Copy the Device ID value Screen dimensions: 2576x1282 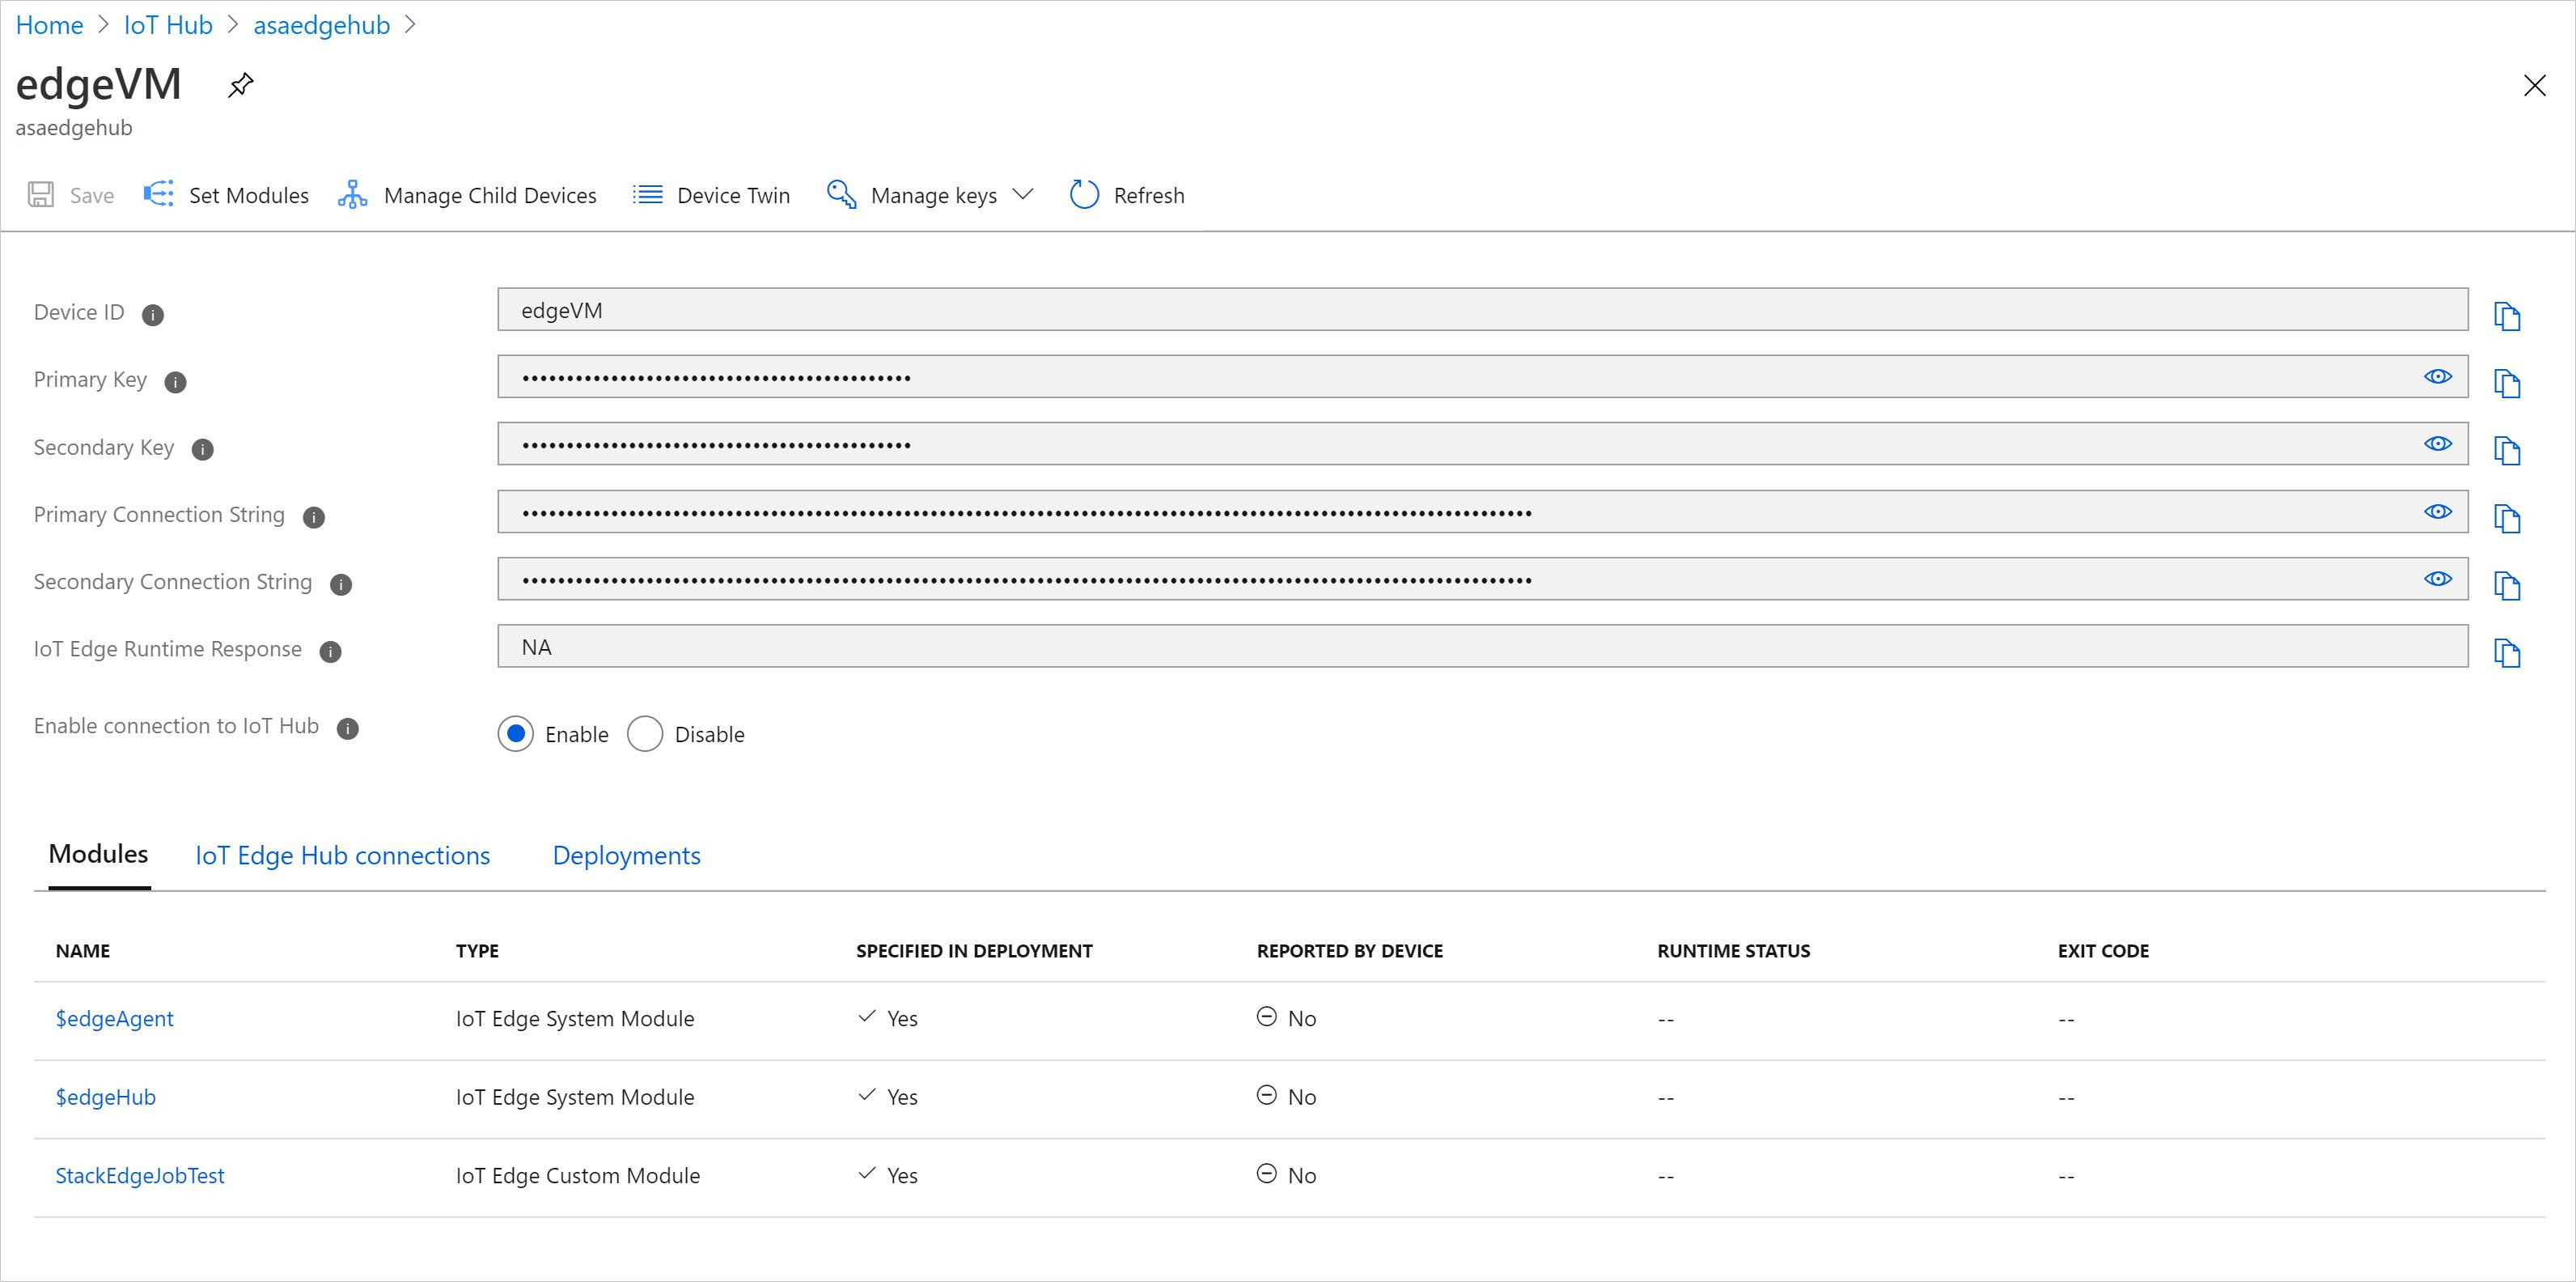pyautogui.click(x=2506, y=316)
